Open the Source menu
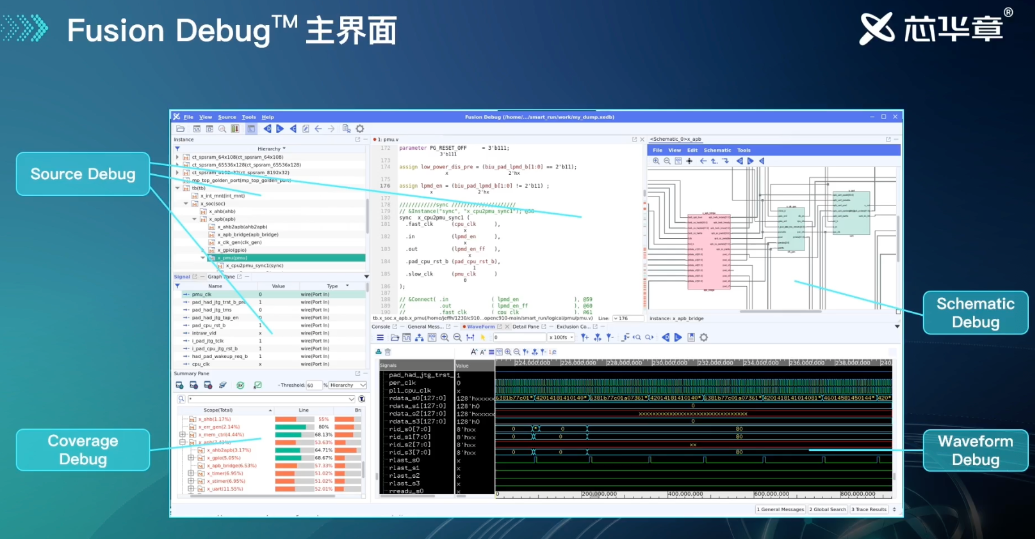 point(227,117)
